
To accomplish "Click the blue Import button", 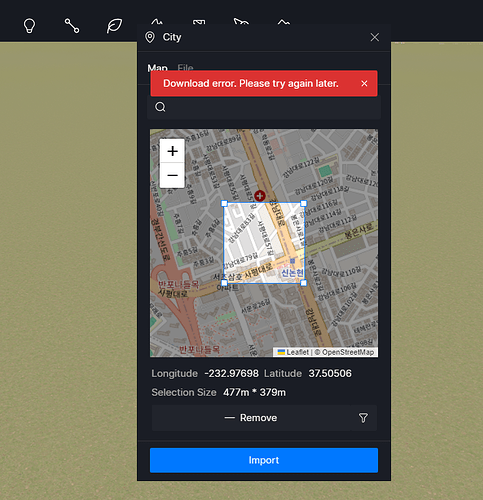I will (264, 460).
